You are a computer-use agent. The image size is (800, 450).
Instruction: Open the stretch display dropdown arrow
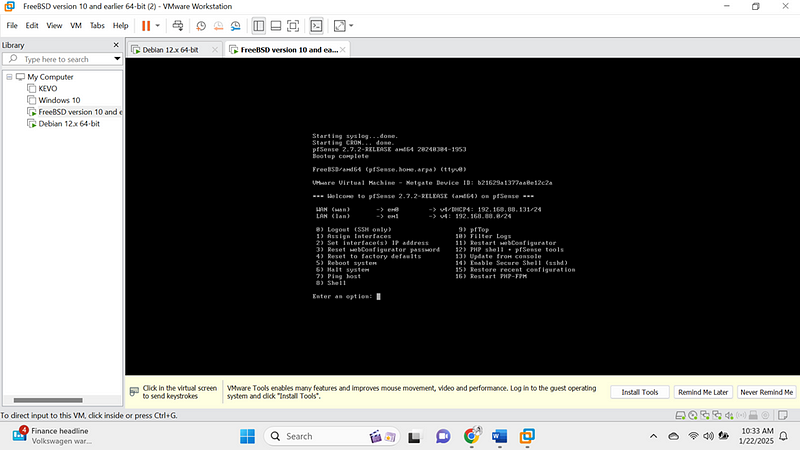pyautogui.click(x=351, y=26)
